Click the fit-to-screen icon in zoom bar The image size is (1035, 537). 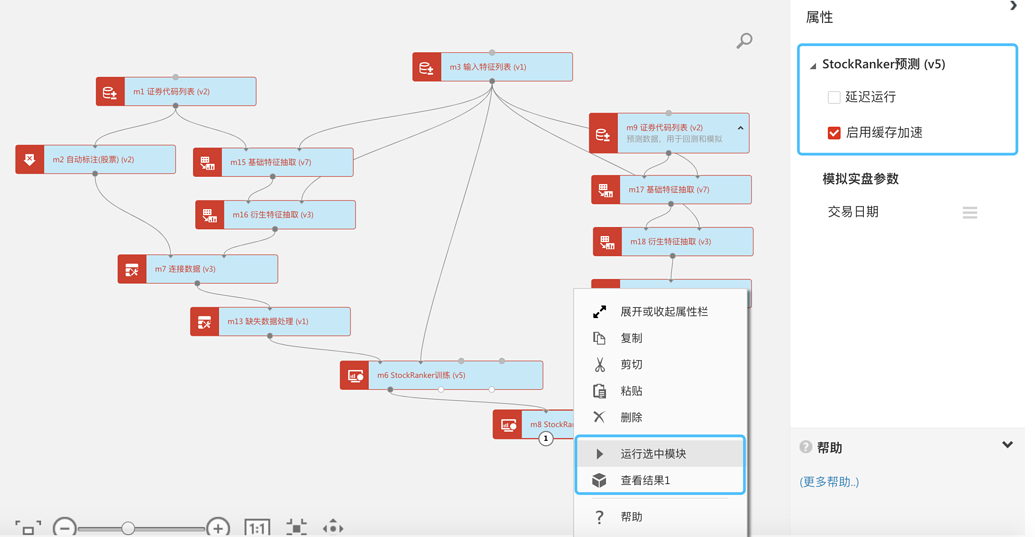pyautogui.click(x=28, y=528)
